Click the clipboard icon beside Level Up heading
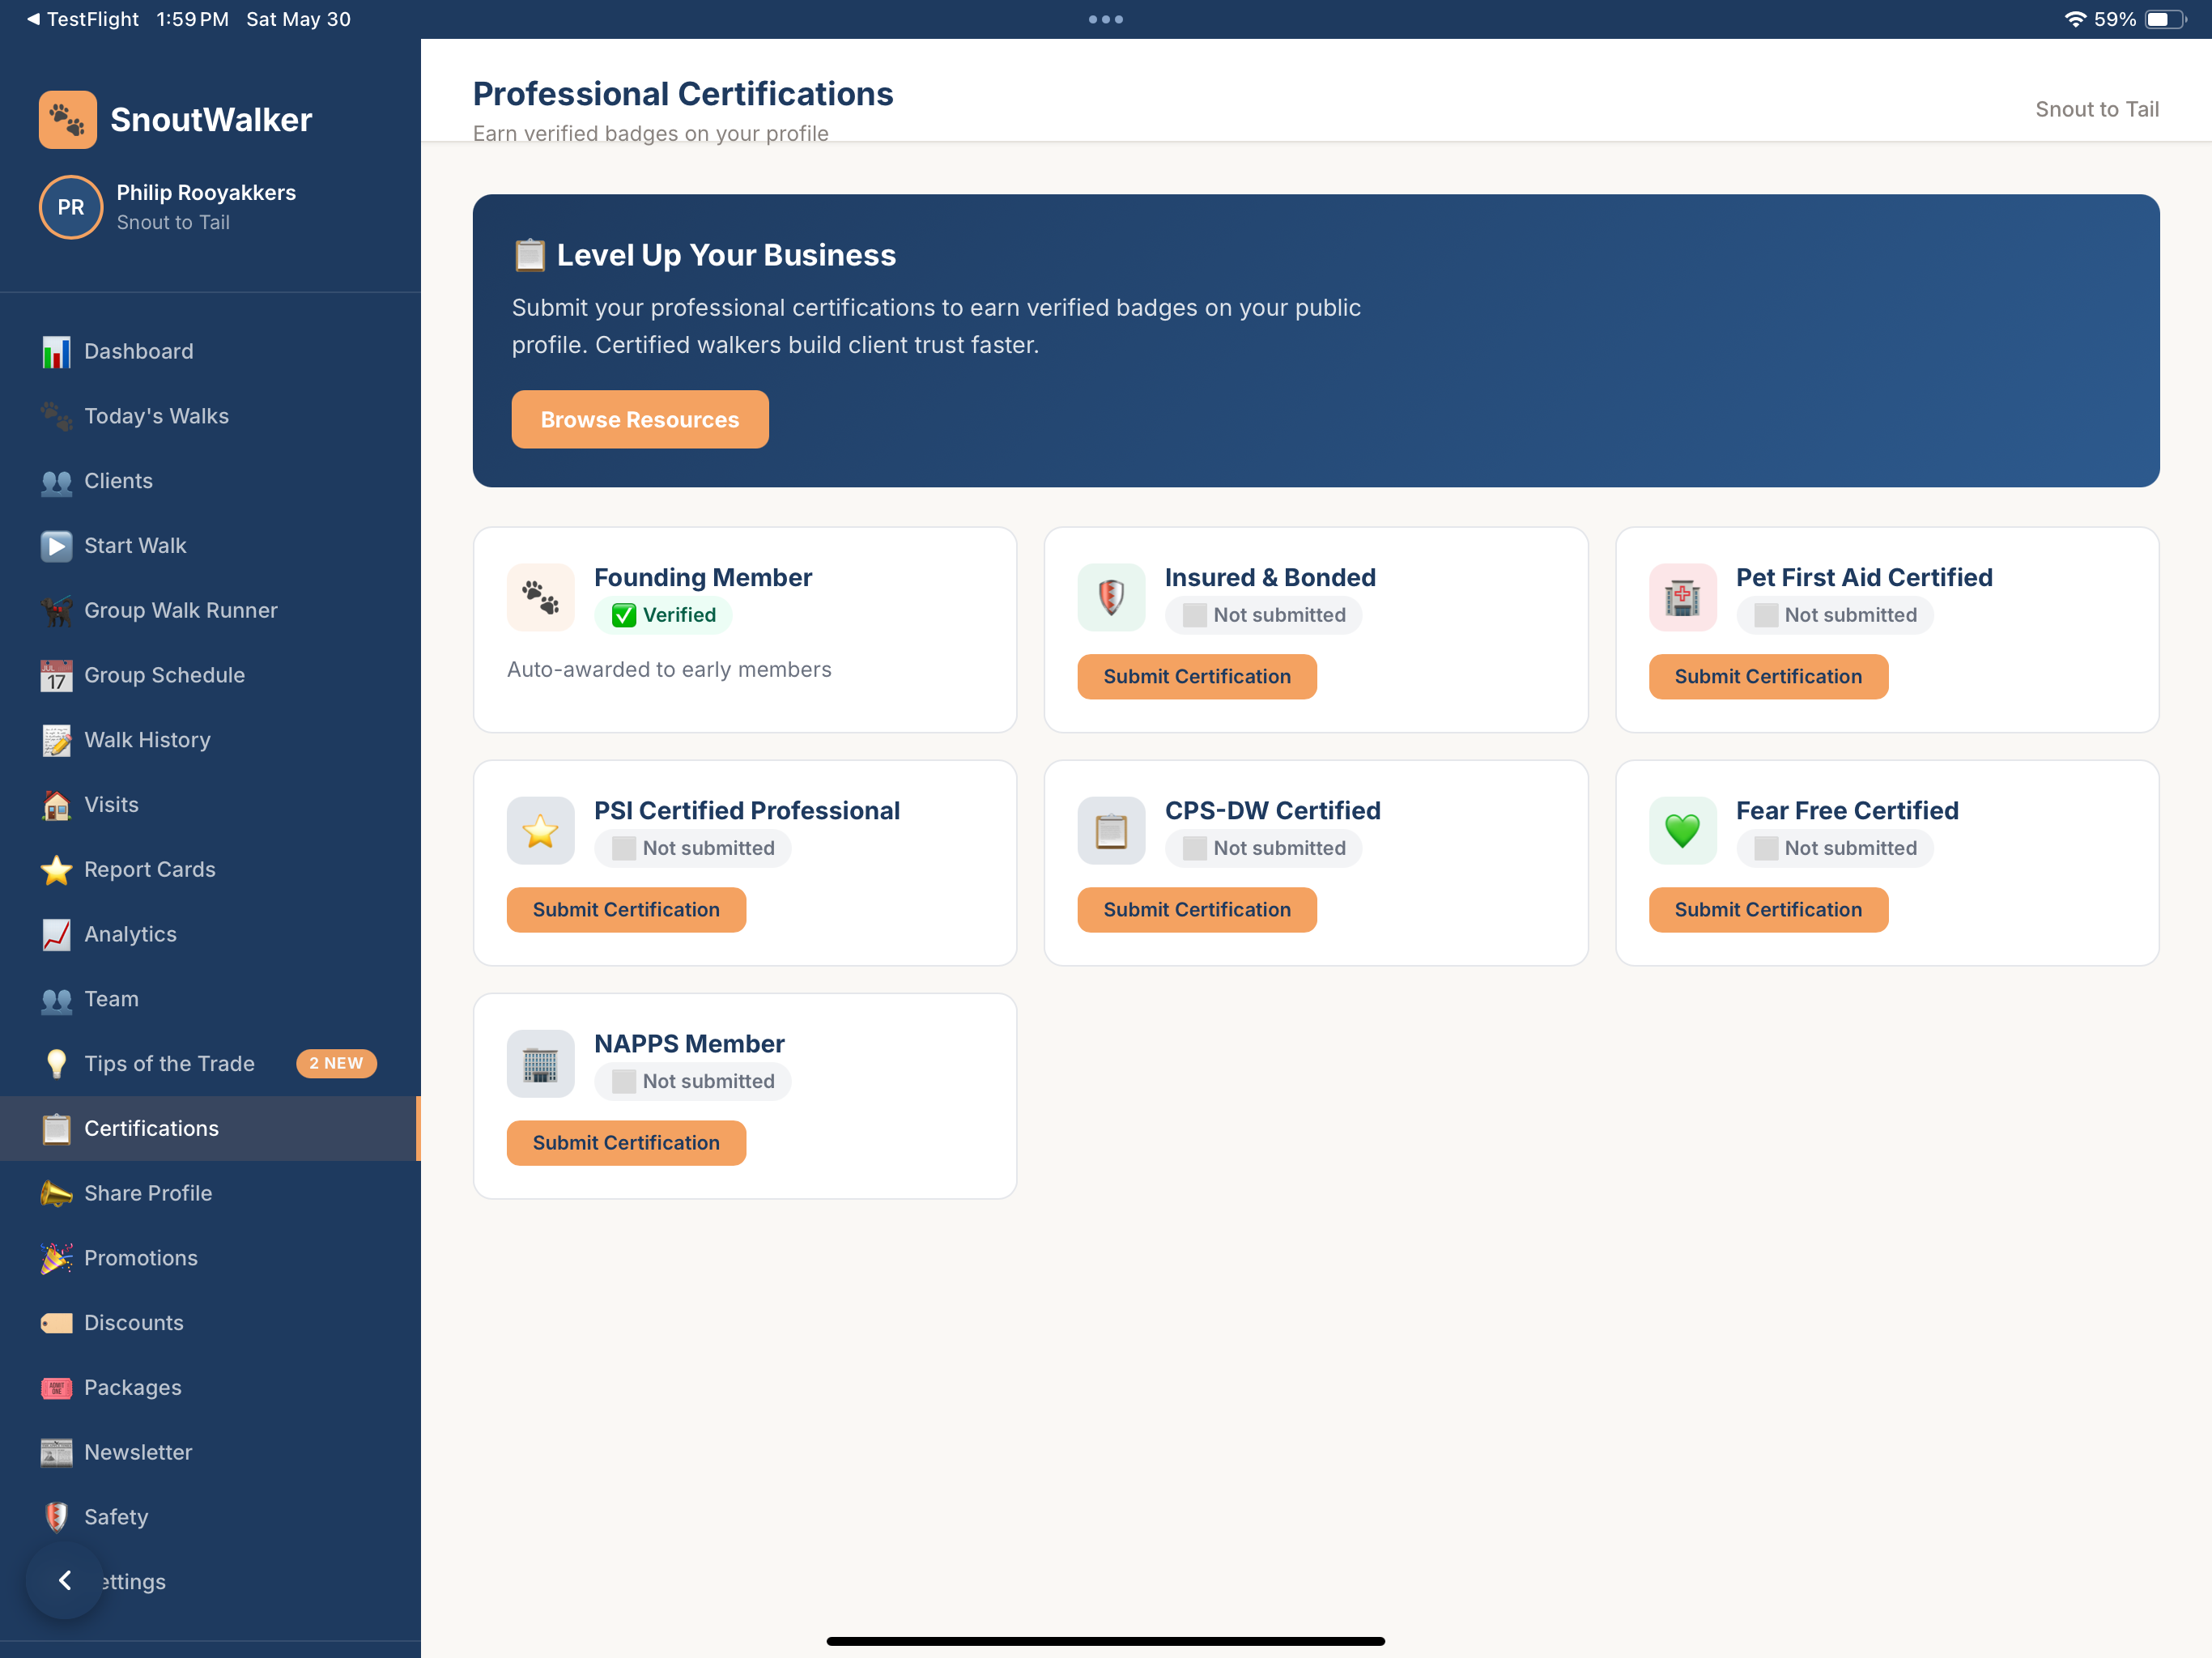Image resolution: width=2212 pixels, height=1658 pixels. 530,255
